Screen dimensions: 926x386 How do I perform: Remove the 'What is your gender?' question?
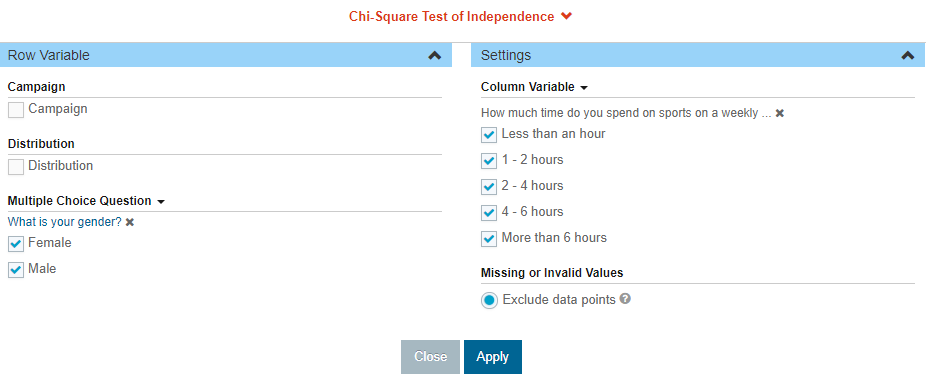[x=130, y=223]
